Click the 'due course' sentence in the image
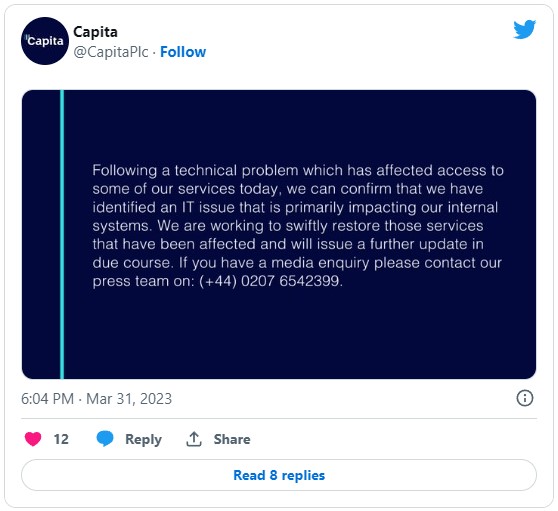The width and height of the screenshot is (558, 511). (133, 263)
